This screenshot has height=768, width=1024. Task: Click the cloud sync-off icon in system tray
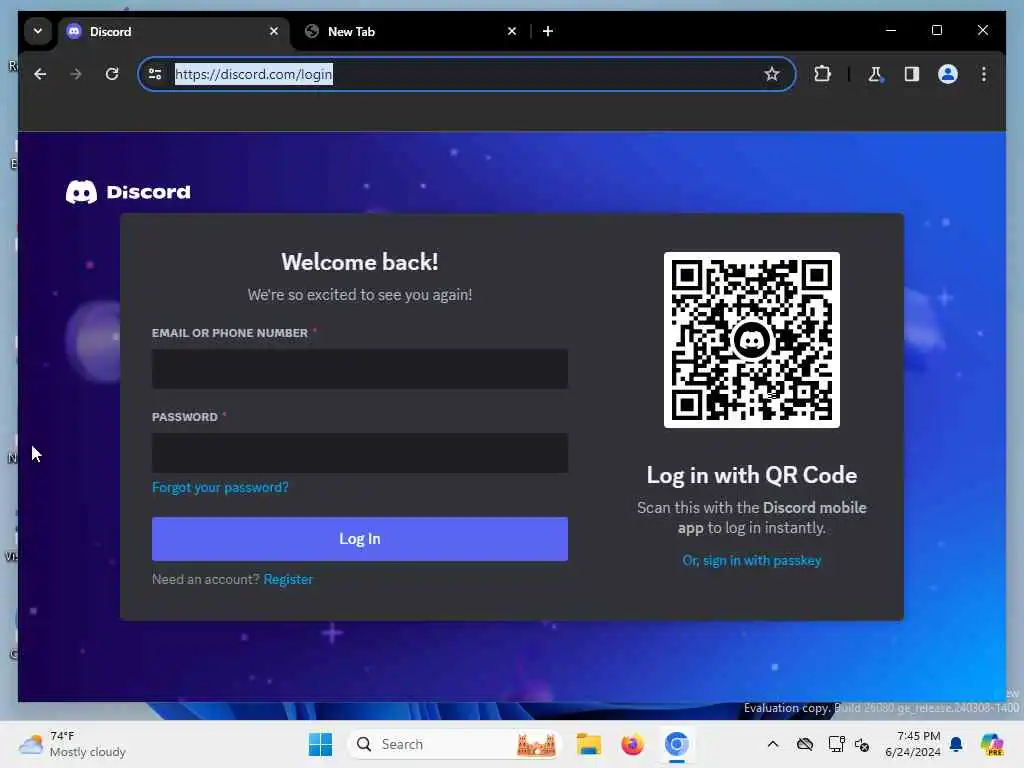(805, 744)
